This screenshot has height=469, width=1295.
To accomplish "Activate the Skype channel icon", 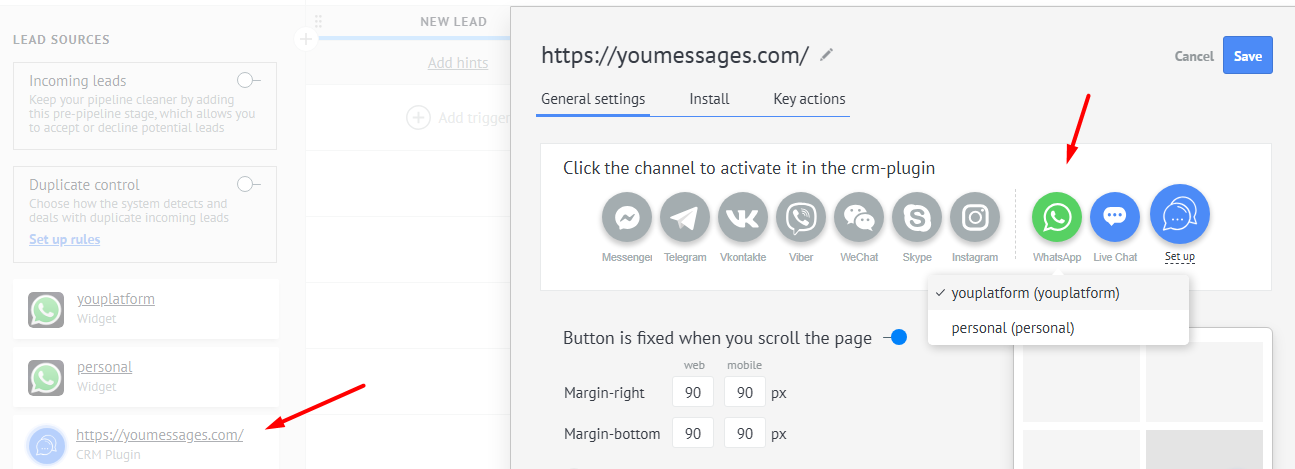I will pyautogui.click(x=917, y=218).
